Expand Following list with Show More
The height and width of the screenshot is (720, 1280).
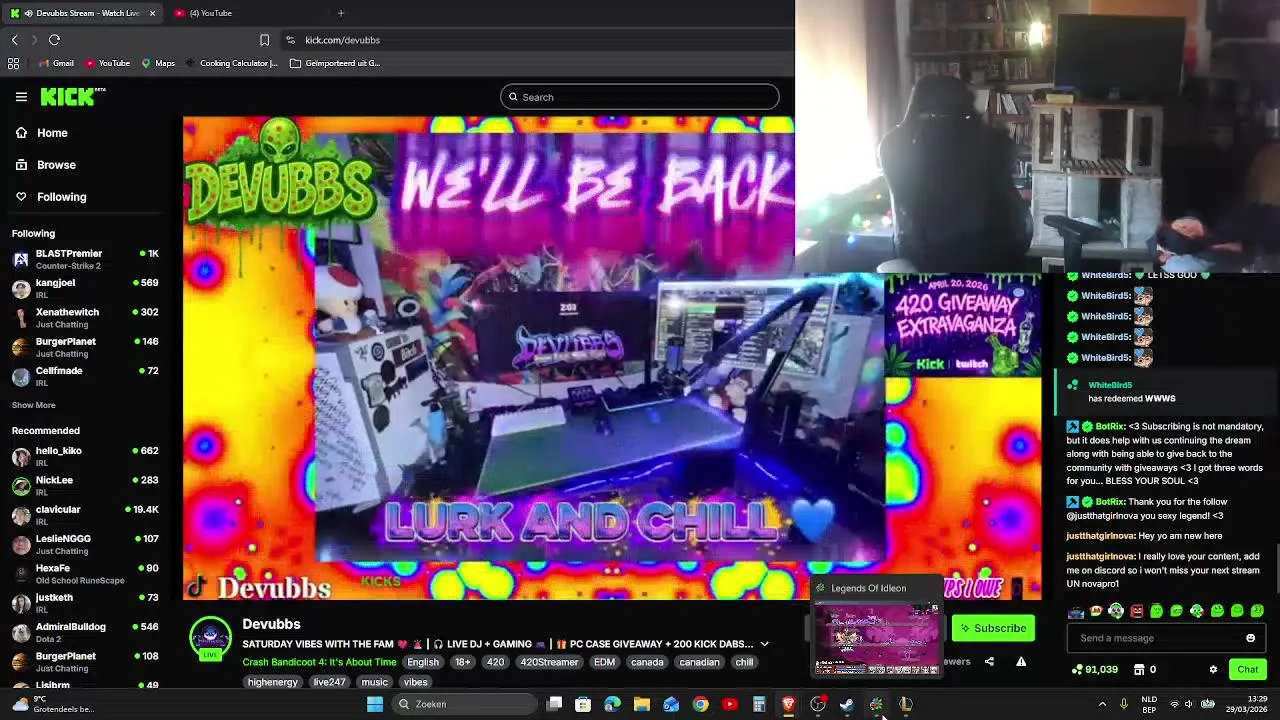pos(33,405)
